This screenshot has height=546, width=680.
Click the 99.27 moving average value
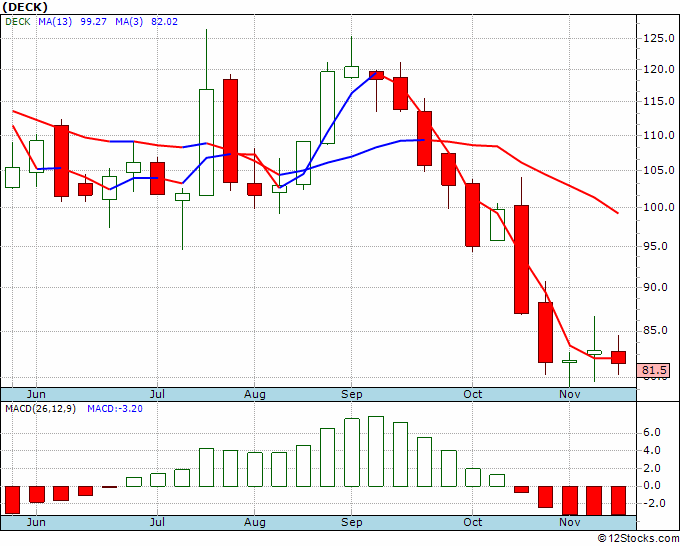pos(93,22)
